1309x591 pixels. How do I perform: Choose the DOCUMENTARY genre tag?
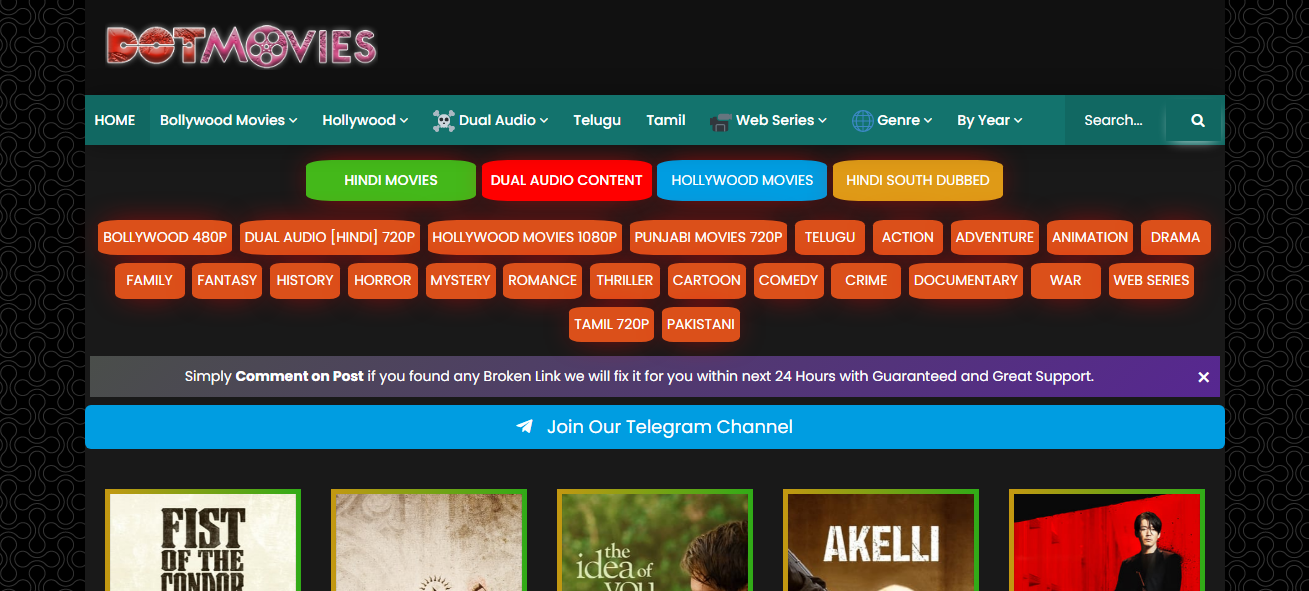[966, 281]
